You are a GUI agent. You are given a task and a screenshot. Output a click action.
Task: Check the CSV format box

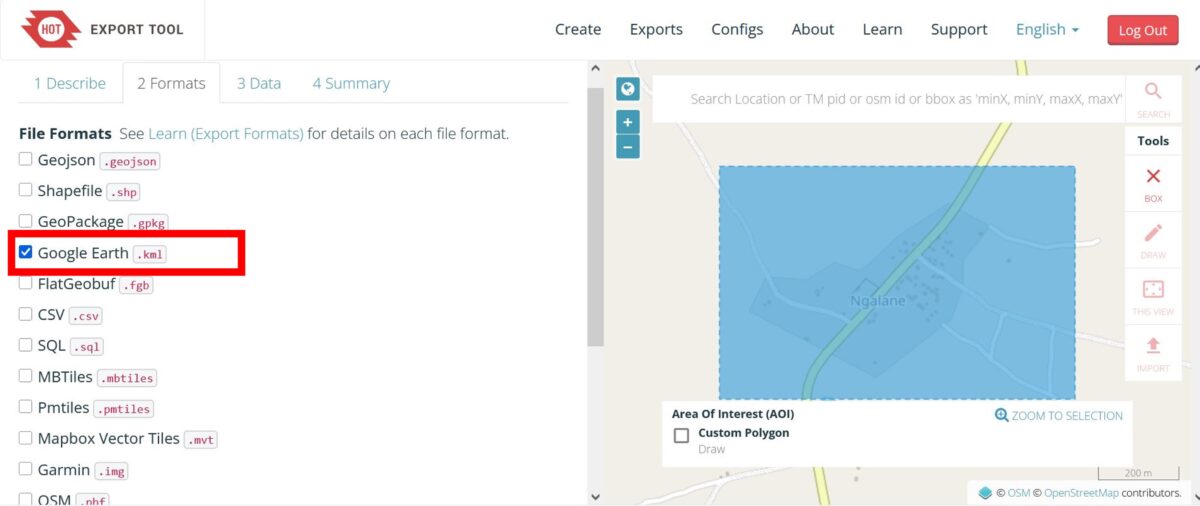click(26, 314)
